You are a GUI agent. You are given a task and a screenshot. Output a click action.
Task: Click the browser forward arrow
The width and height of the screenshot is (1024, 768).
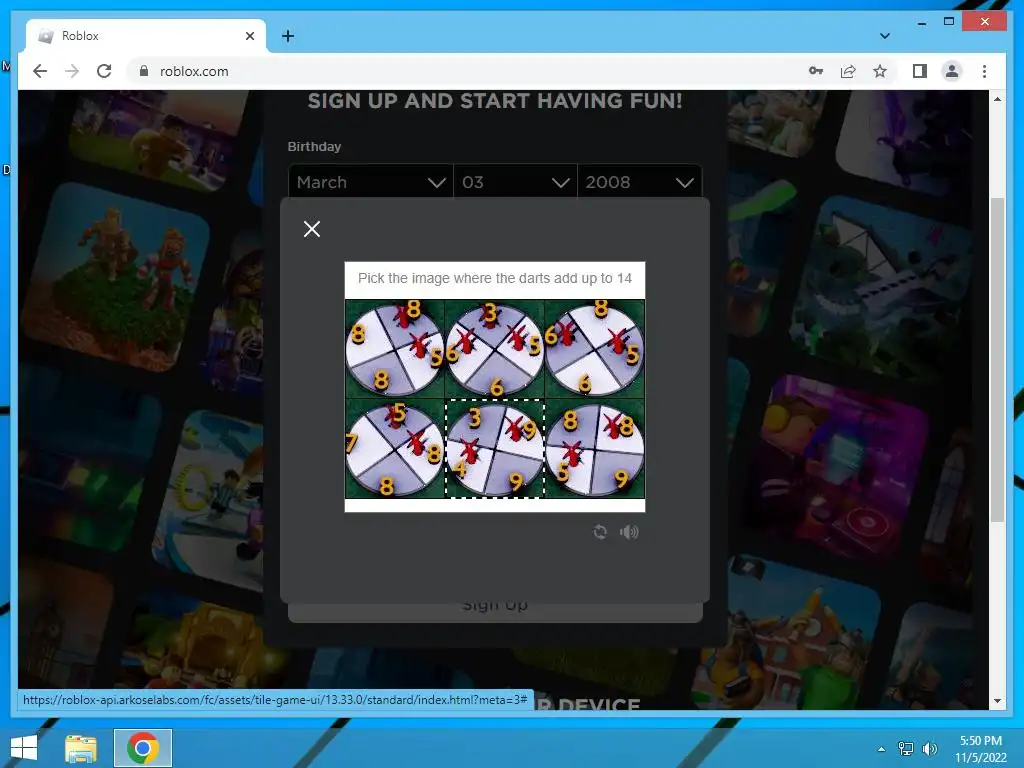(x=72, y=71)
